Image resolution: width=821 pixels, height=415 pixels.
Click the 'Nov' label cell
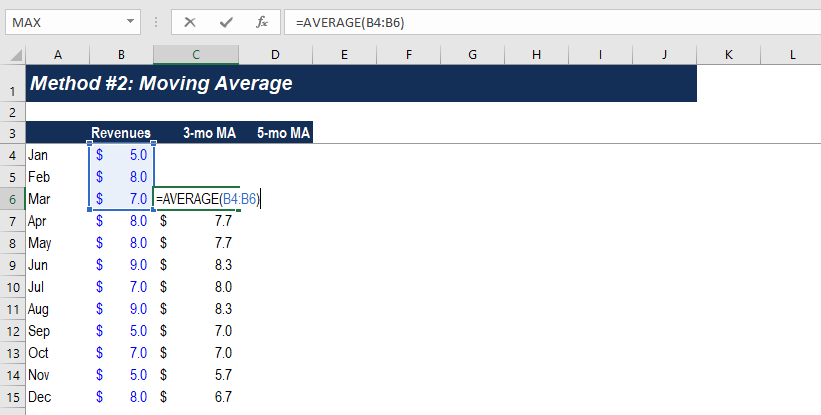58,375
